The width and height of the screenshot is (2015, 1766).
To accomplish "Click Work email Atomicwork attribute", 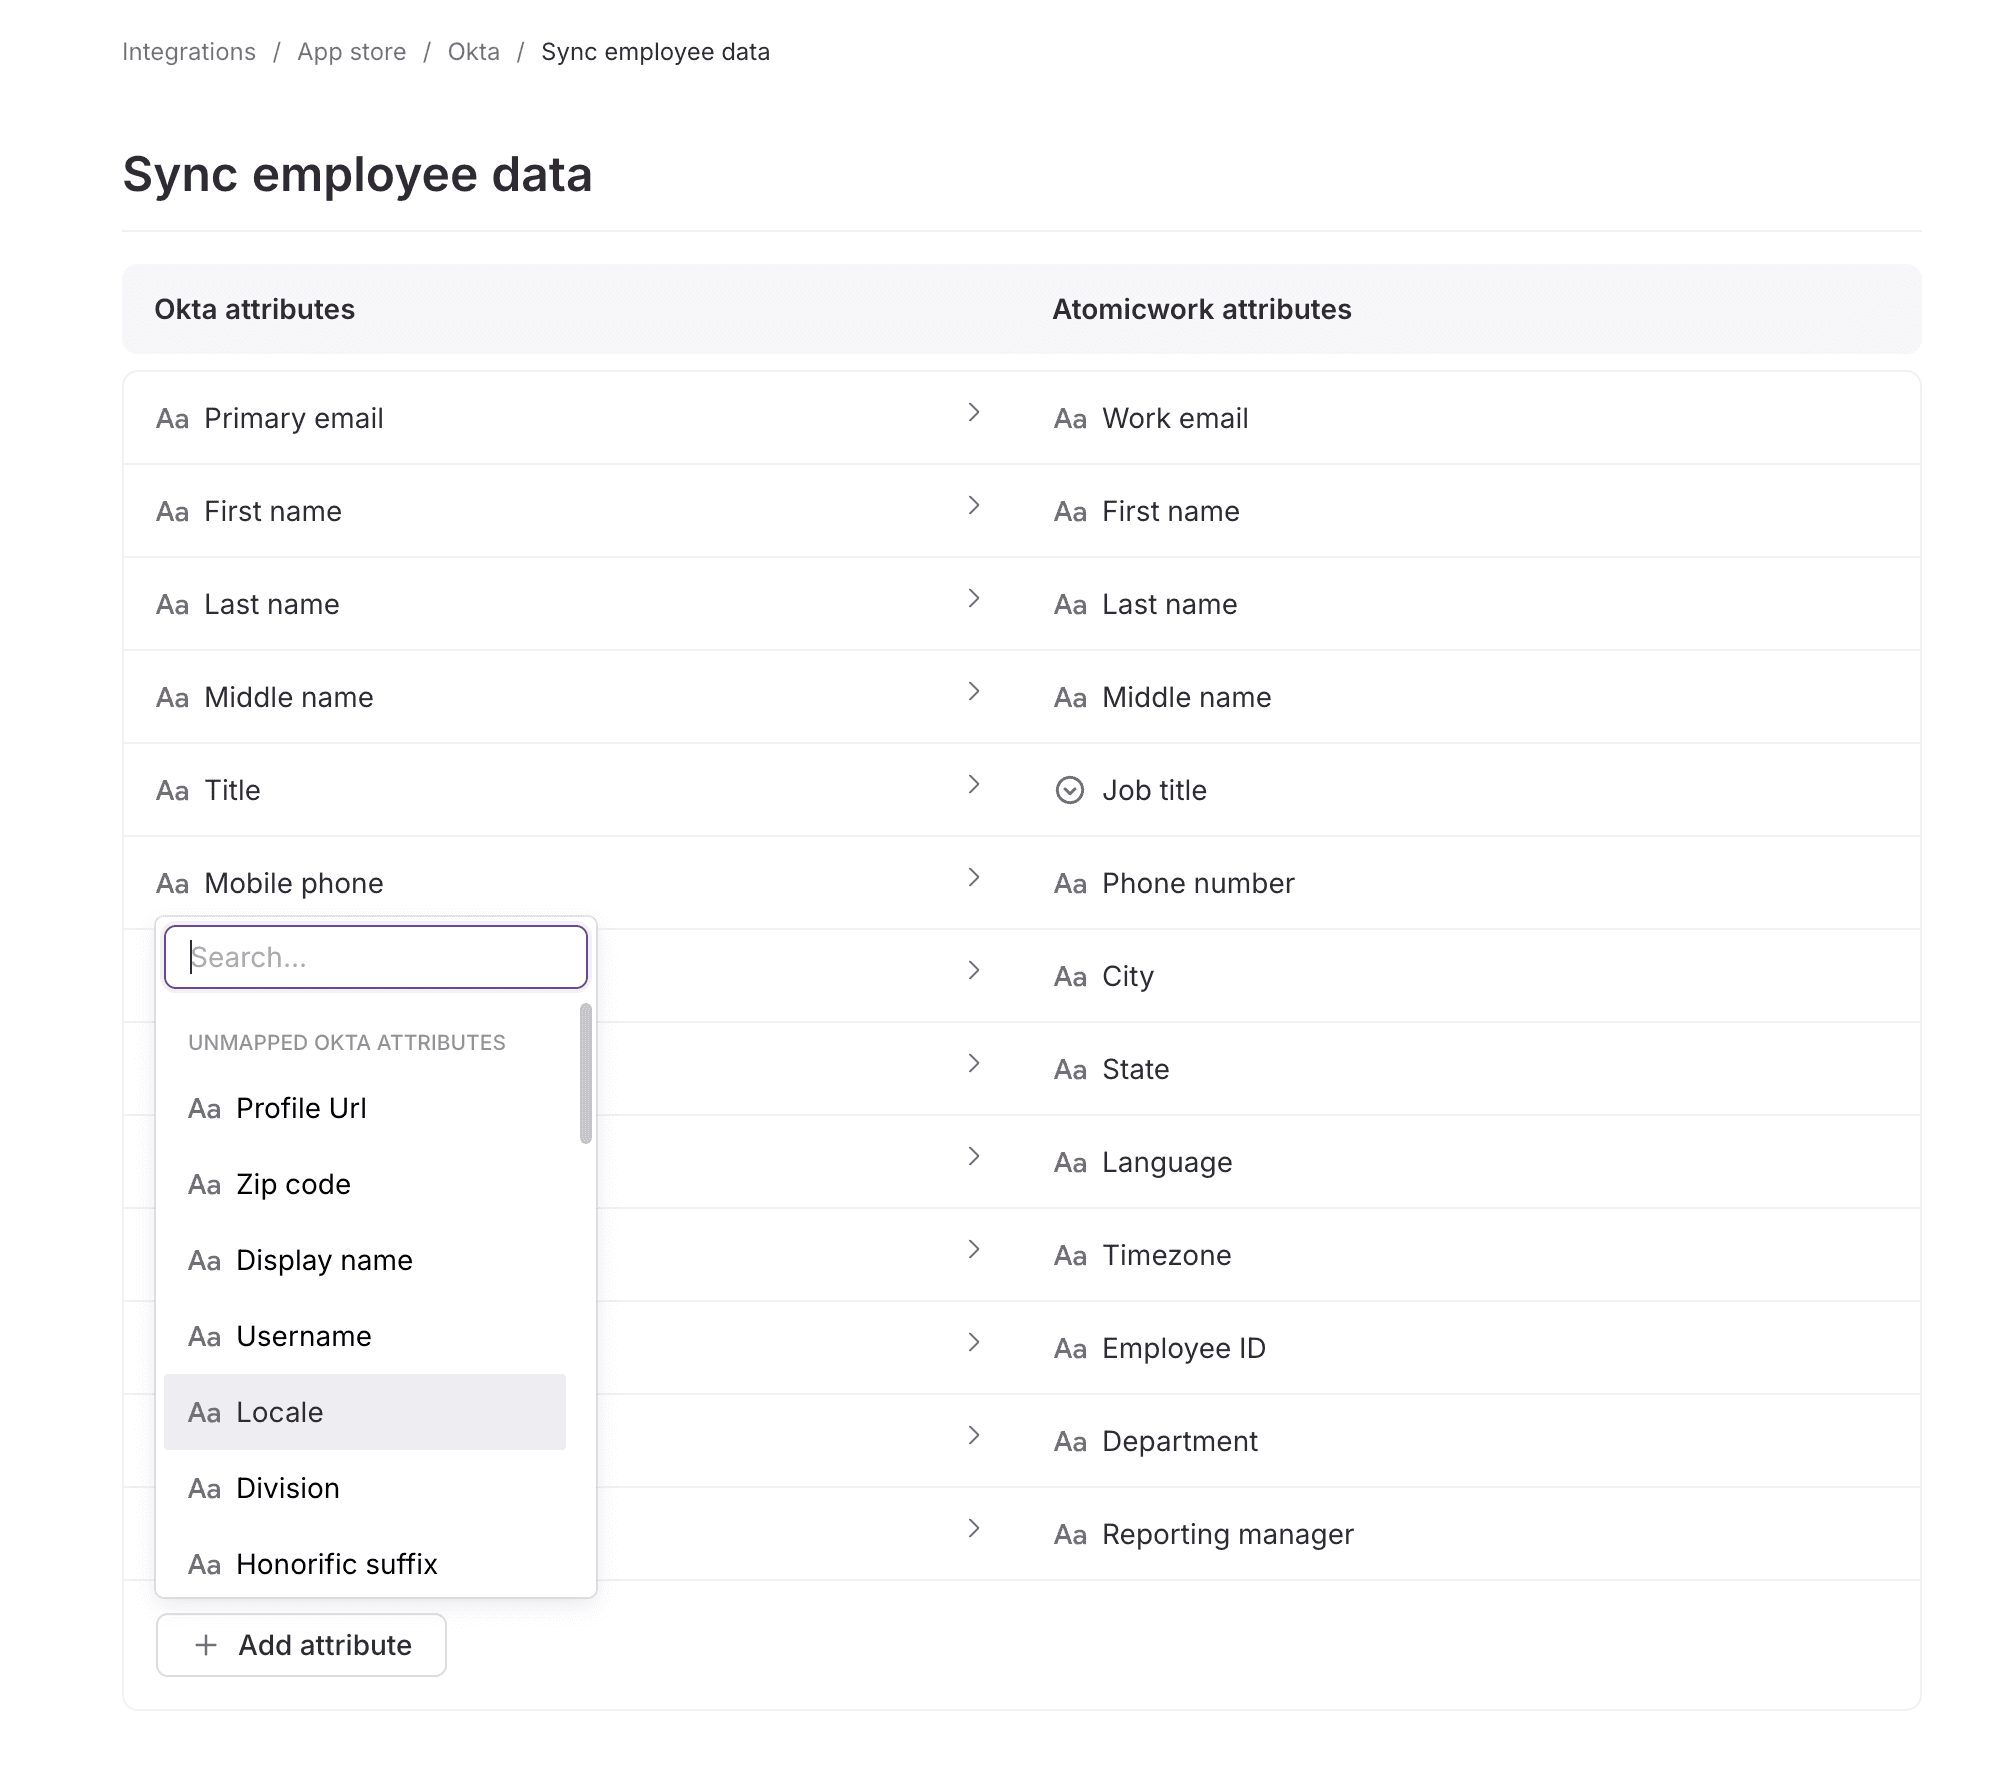I will 1175,418.
